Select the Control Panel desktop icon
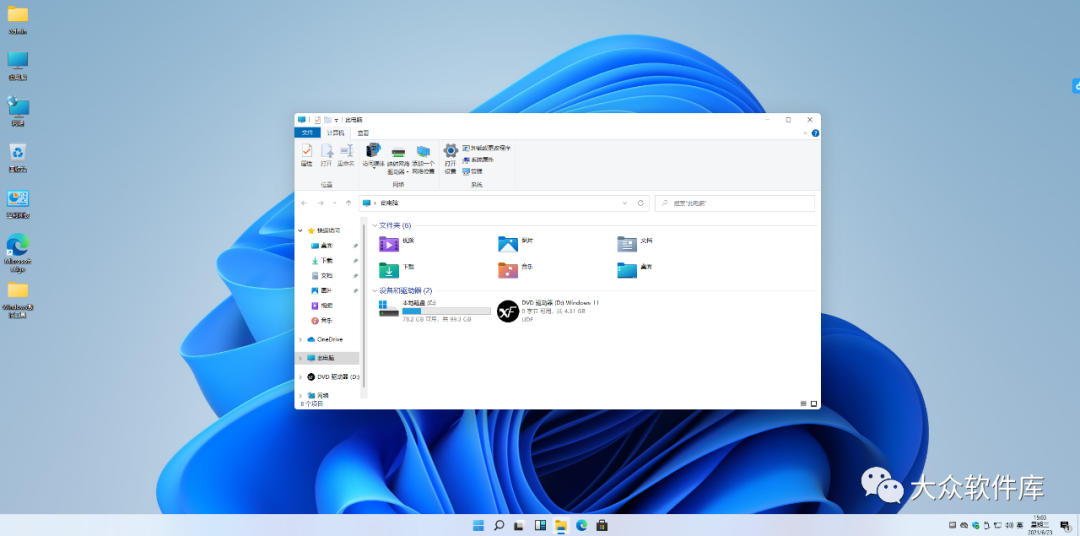The image size is (1080, 536). 18,205
